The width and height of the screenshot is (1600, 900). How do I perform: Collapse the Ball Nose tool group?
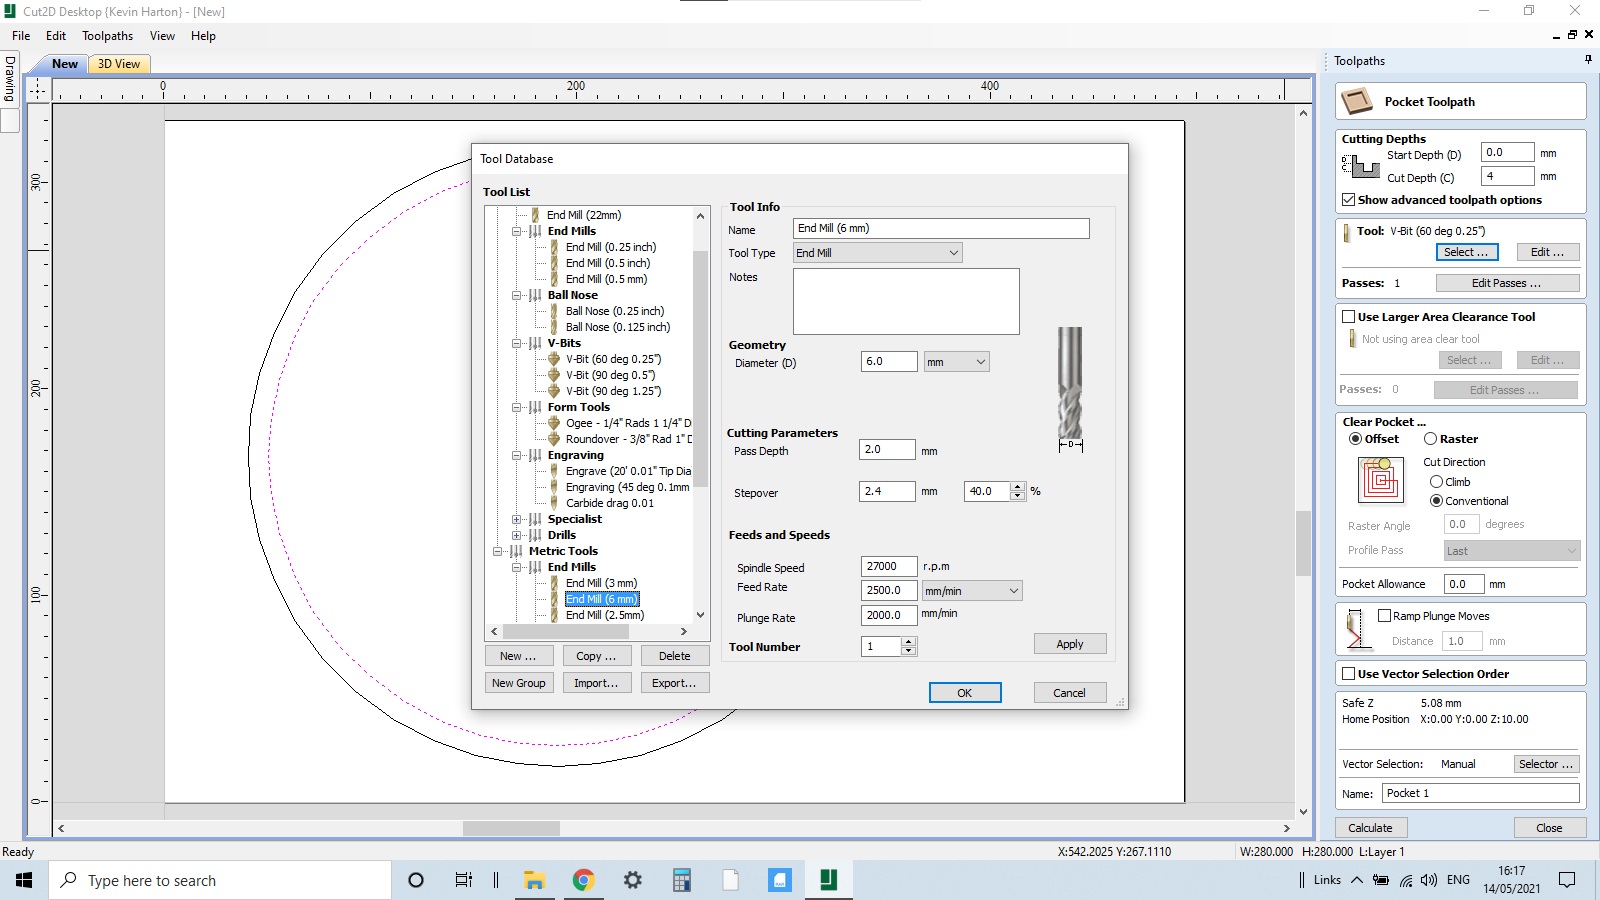[x=517, y=295]
